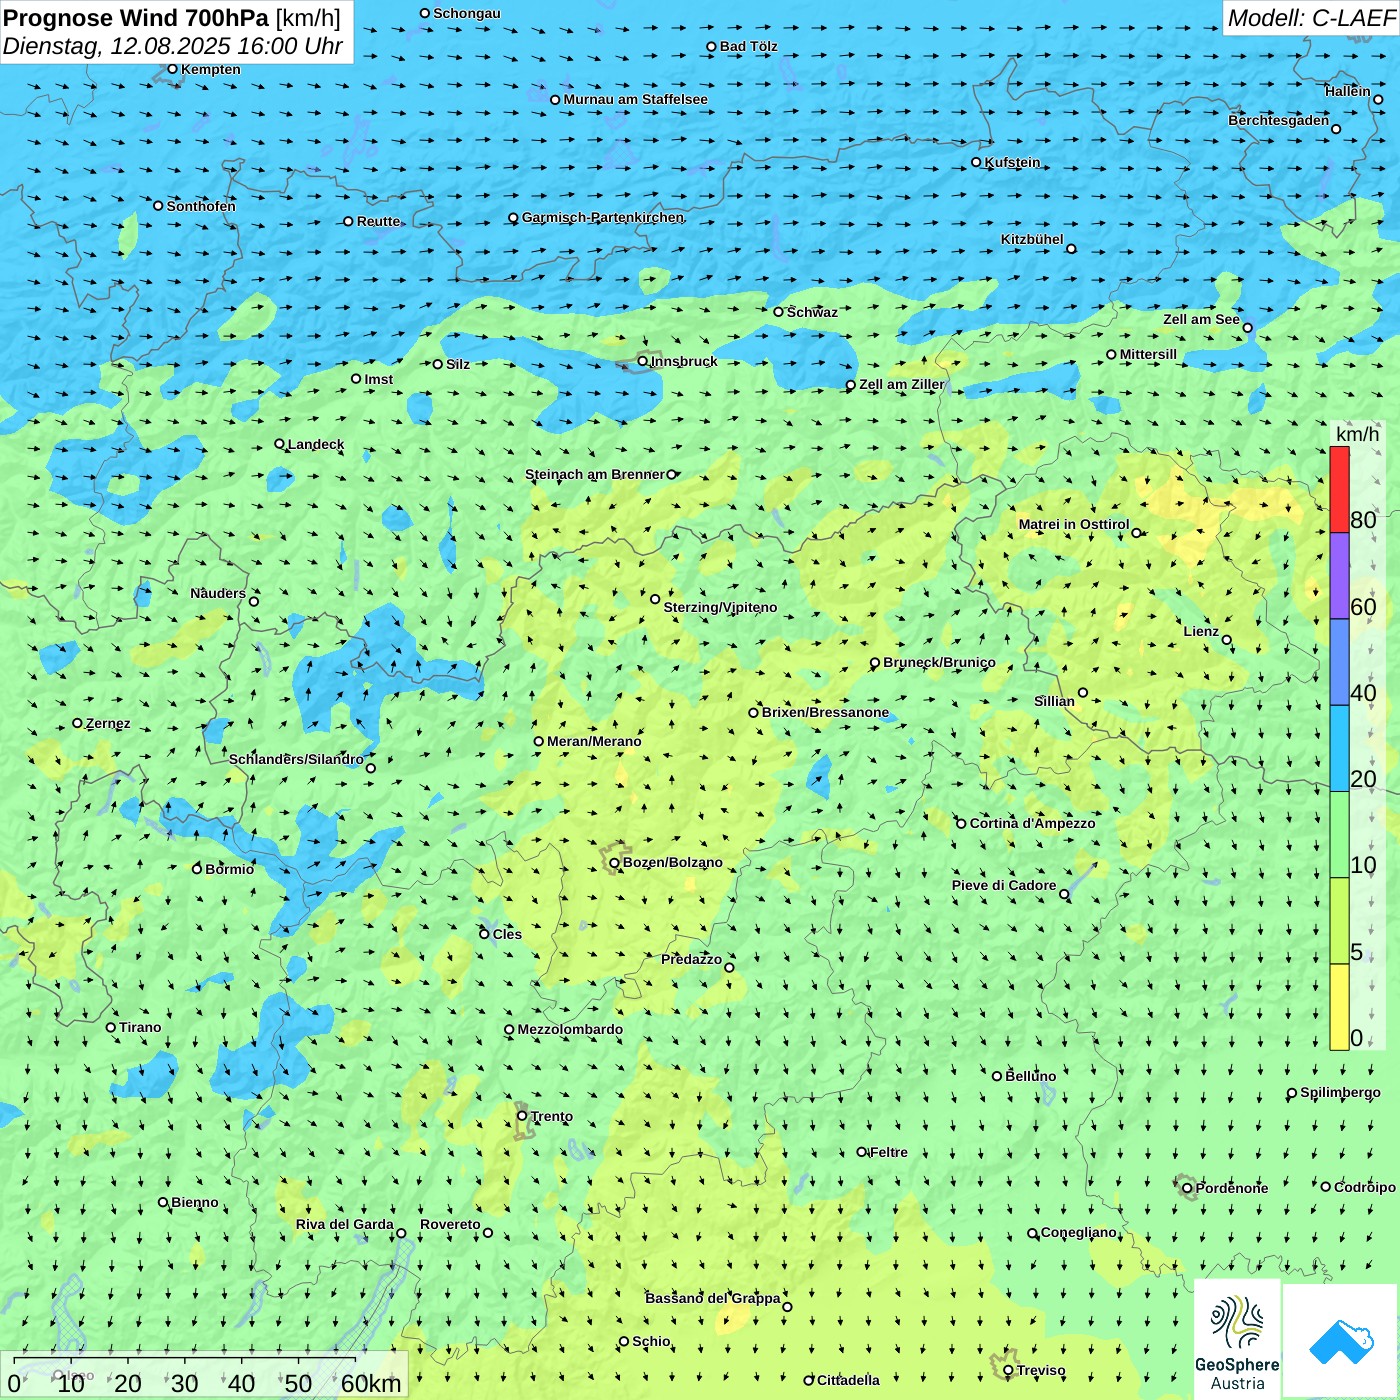Click the Predazzo town label

[691, 959]
